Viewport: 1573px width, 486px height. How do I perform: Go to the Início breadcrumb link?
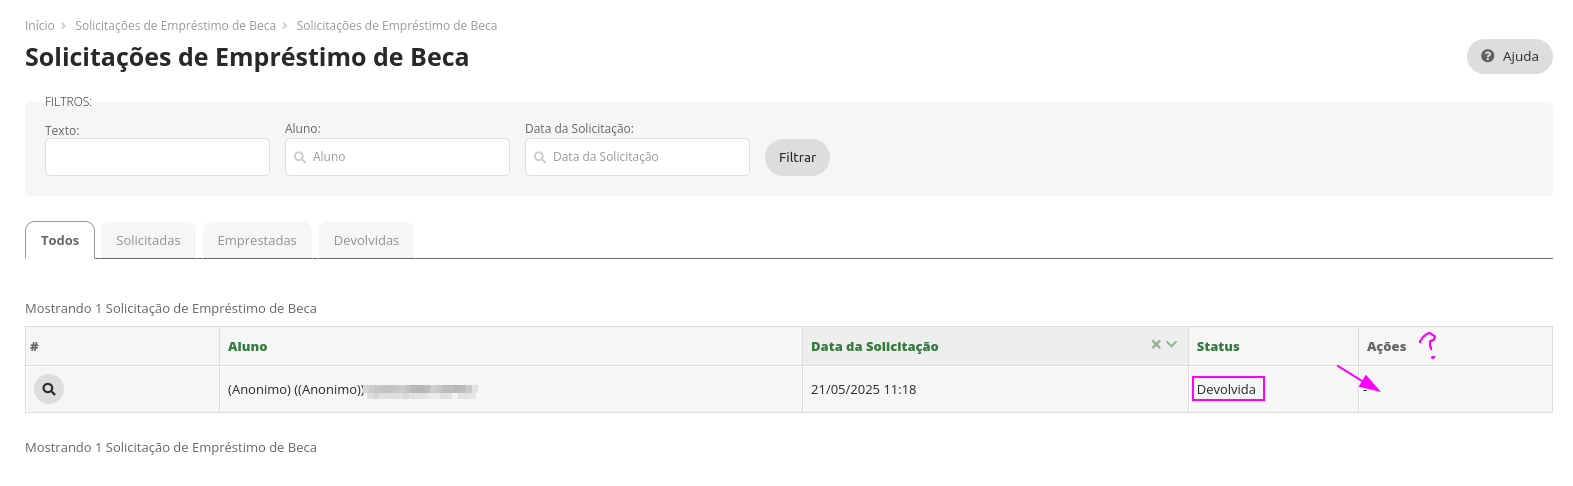coord(40,26)
